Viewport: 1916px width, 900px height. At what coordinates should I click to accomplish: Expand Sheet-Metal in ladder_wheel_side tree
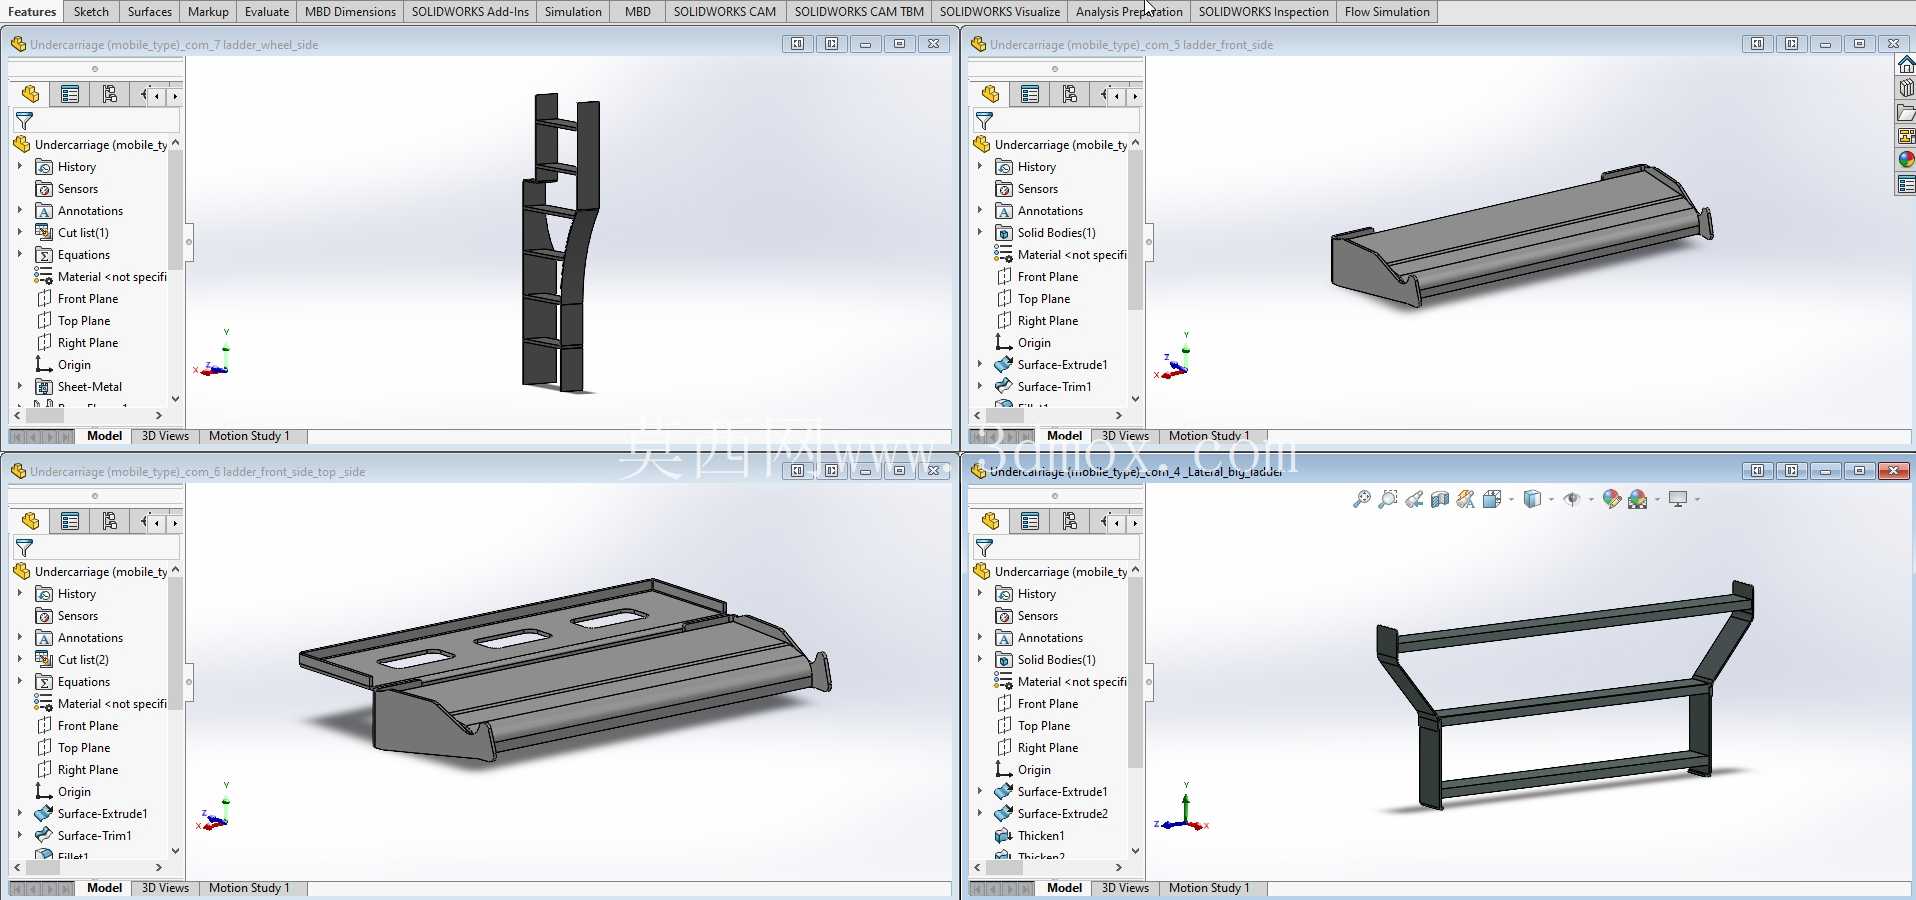(x=20, y=386)
